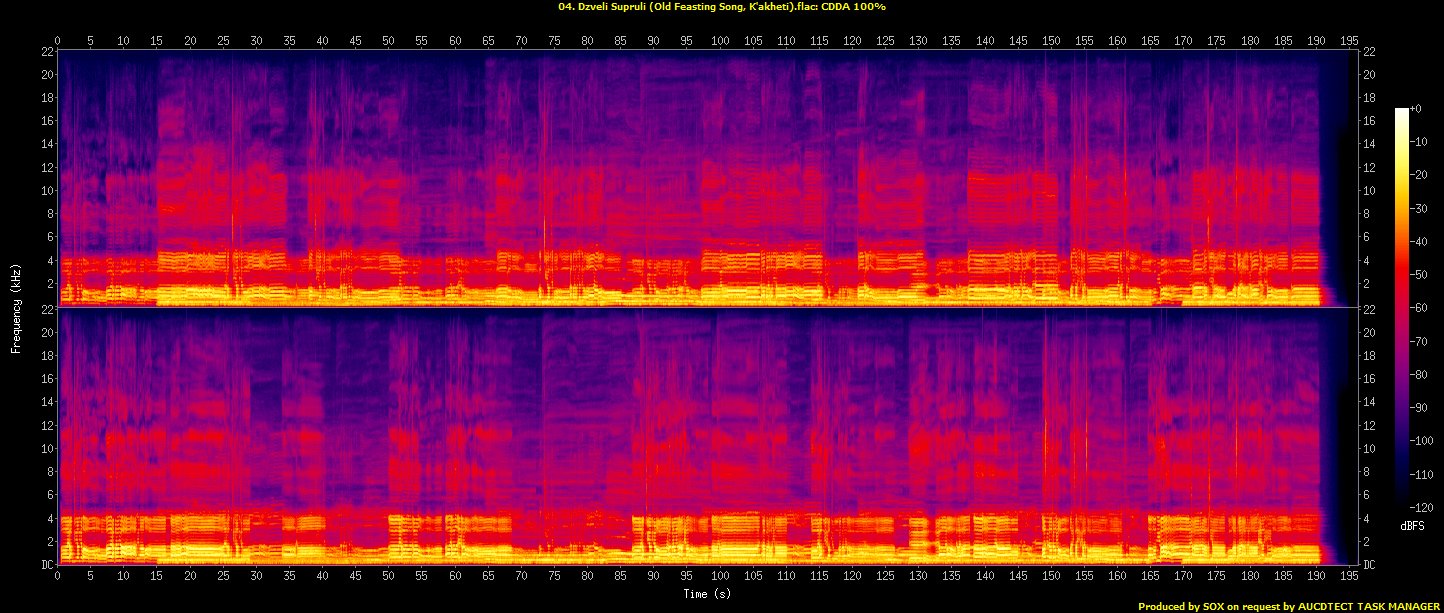
Task: Click the lower channel's '20' kHz label on the right axis
Action: (x=1371, y=332)
